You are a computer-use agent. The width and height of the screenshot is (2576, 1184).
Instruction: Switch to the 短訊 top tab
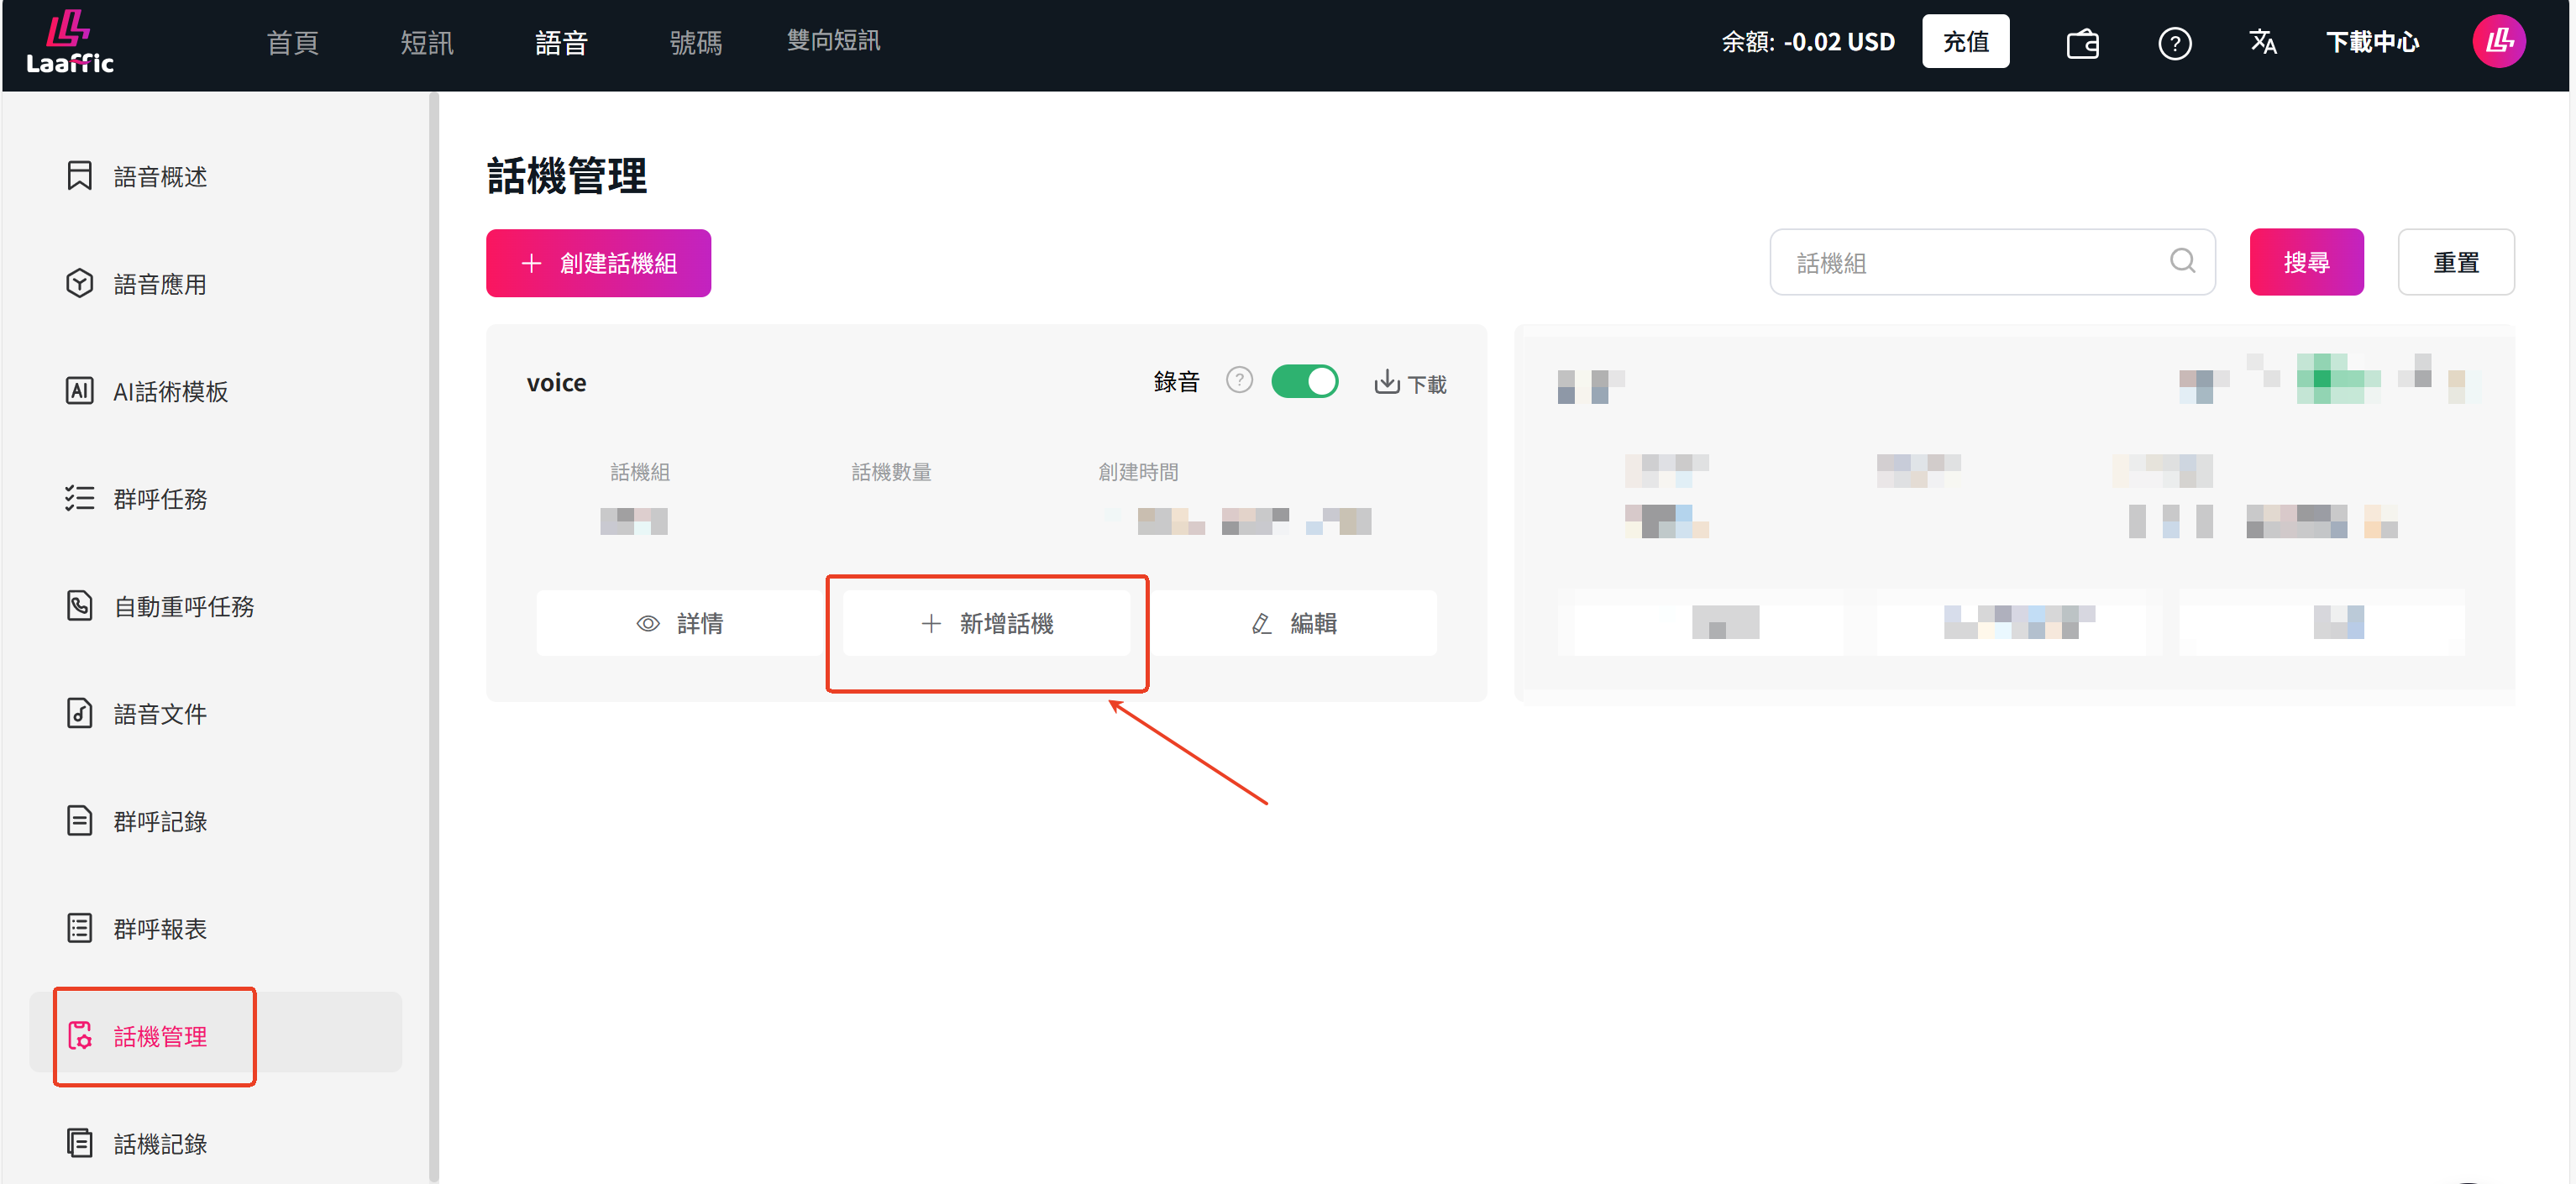coord(426,42)
